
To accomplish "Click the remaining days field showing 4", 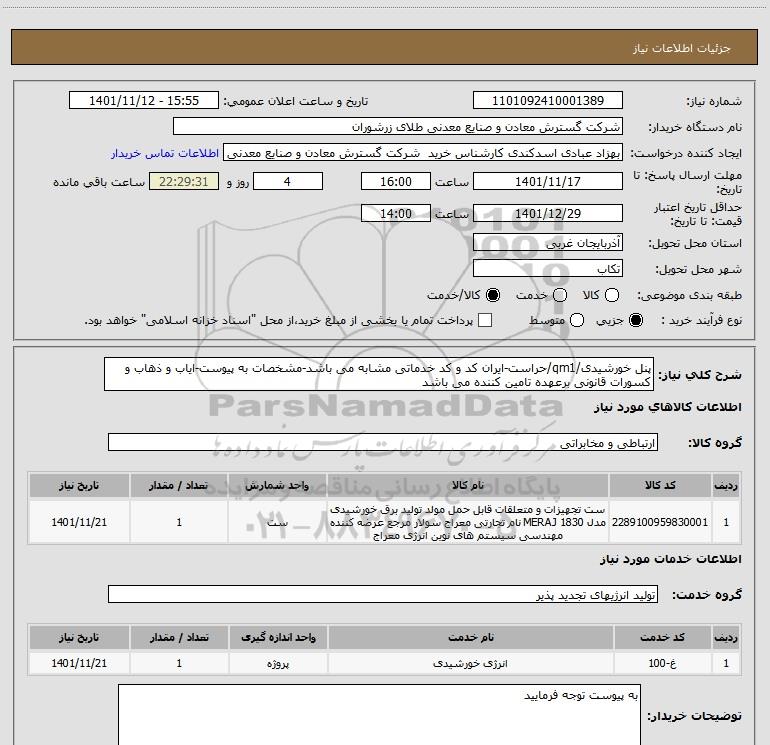I will point(288,181).
